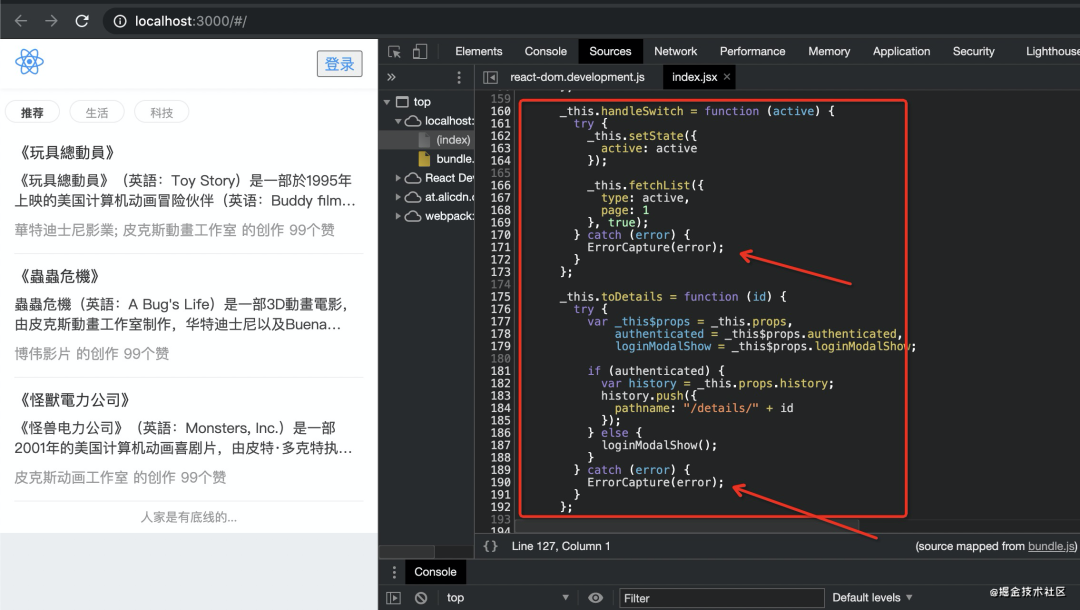Toggle the console sidebar panel
The height and width of the screenshot is (610, 1080).
tap(394, 598)
